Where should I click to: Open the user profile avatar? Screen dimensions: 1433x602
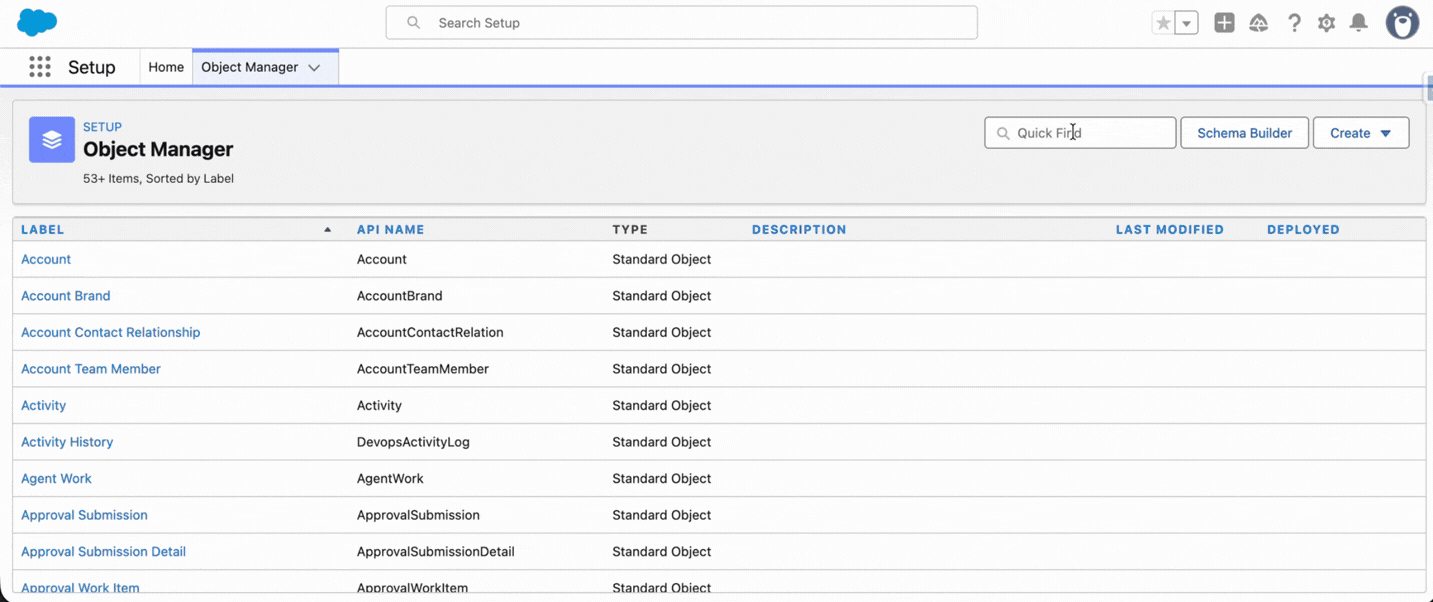click(x=1402, y=23)
